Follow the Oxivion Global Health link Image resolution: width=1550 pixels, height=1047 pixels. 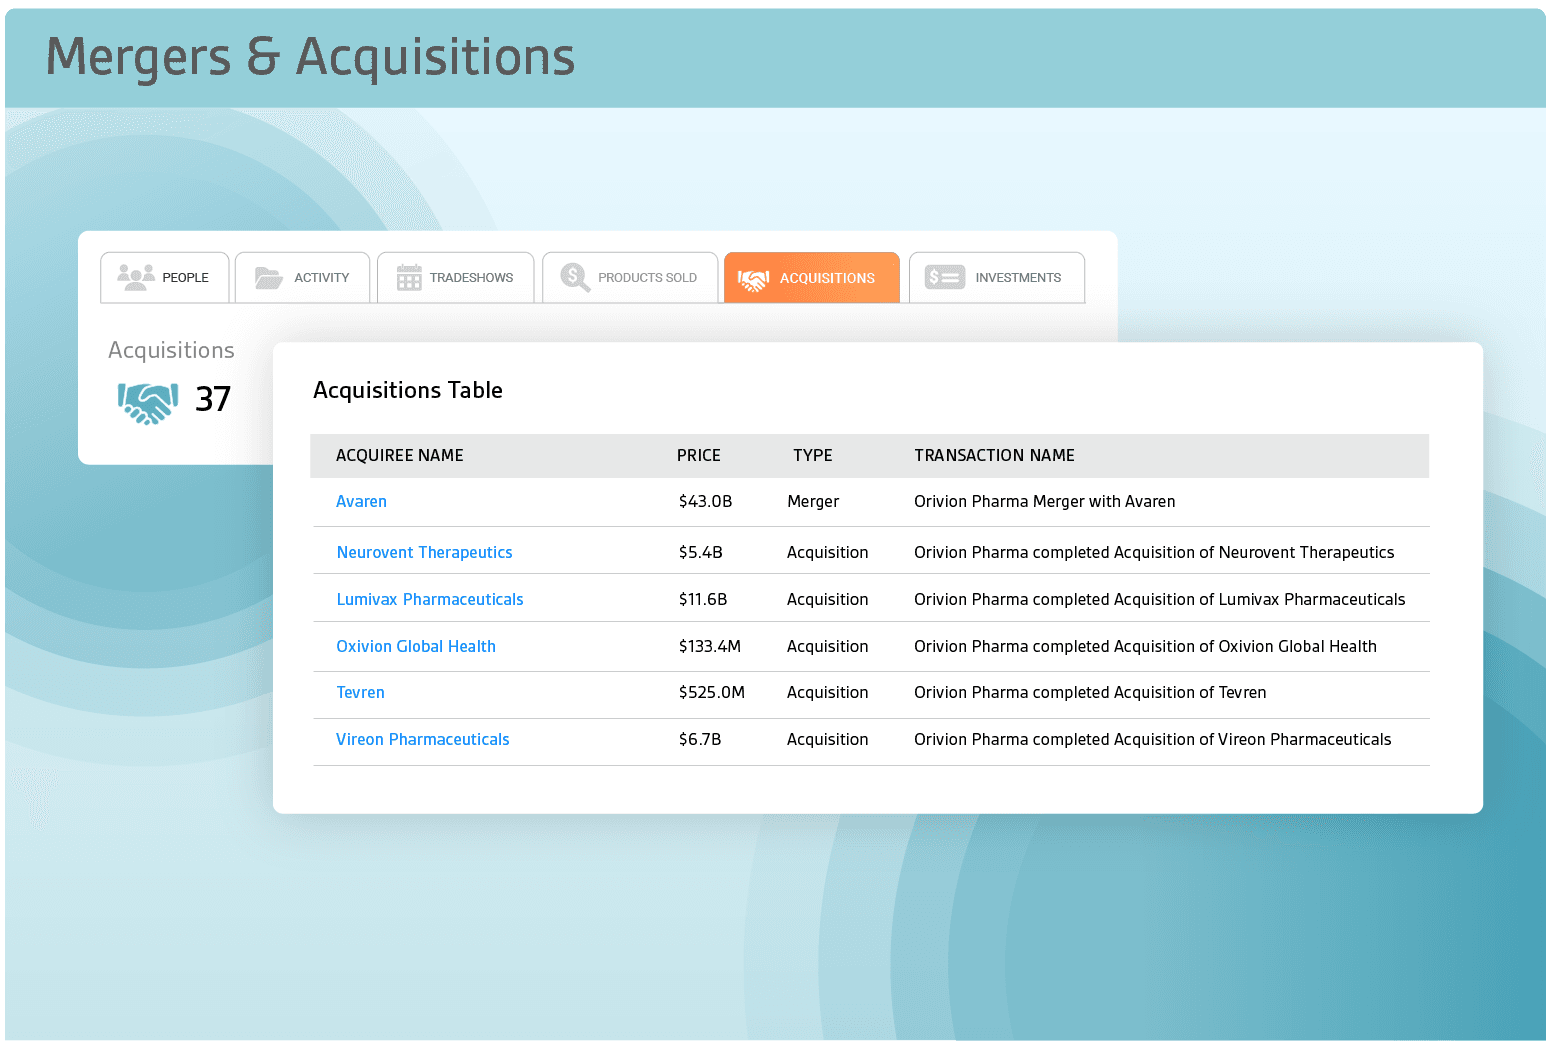click(x=416, y=647)
